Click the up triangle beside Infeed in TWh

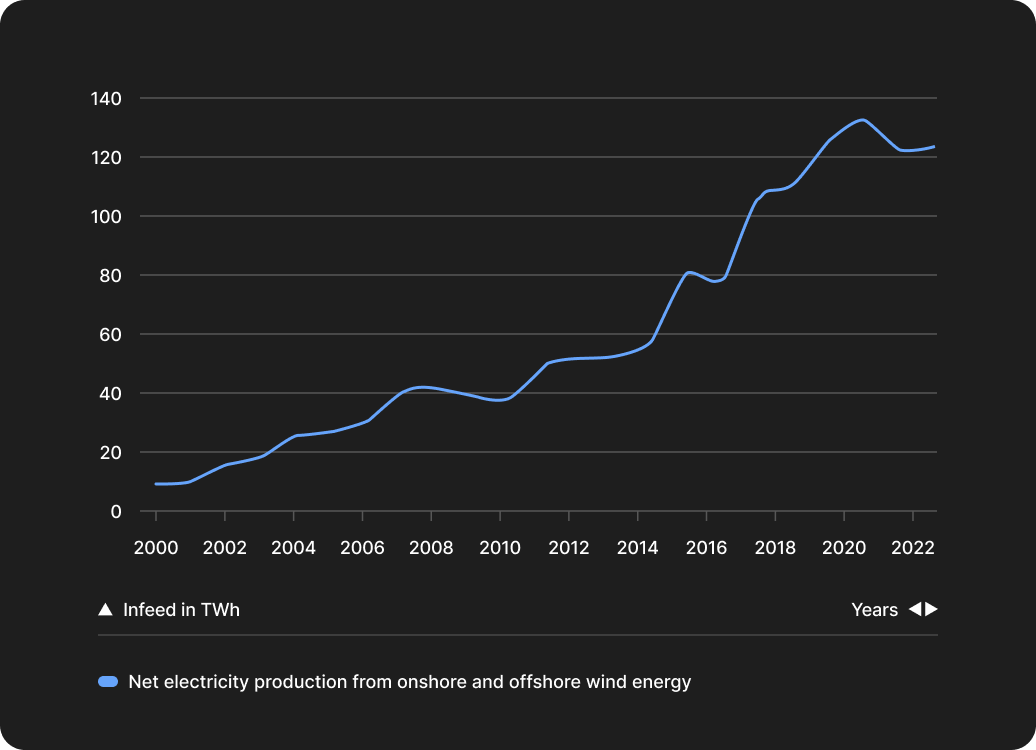tap(105, 610)
